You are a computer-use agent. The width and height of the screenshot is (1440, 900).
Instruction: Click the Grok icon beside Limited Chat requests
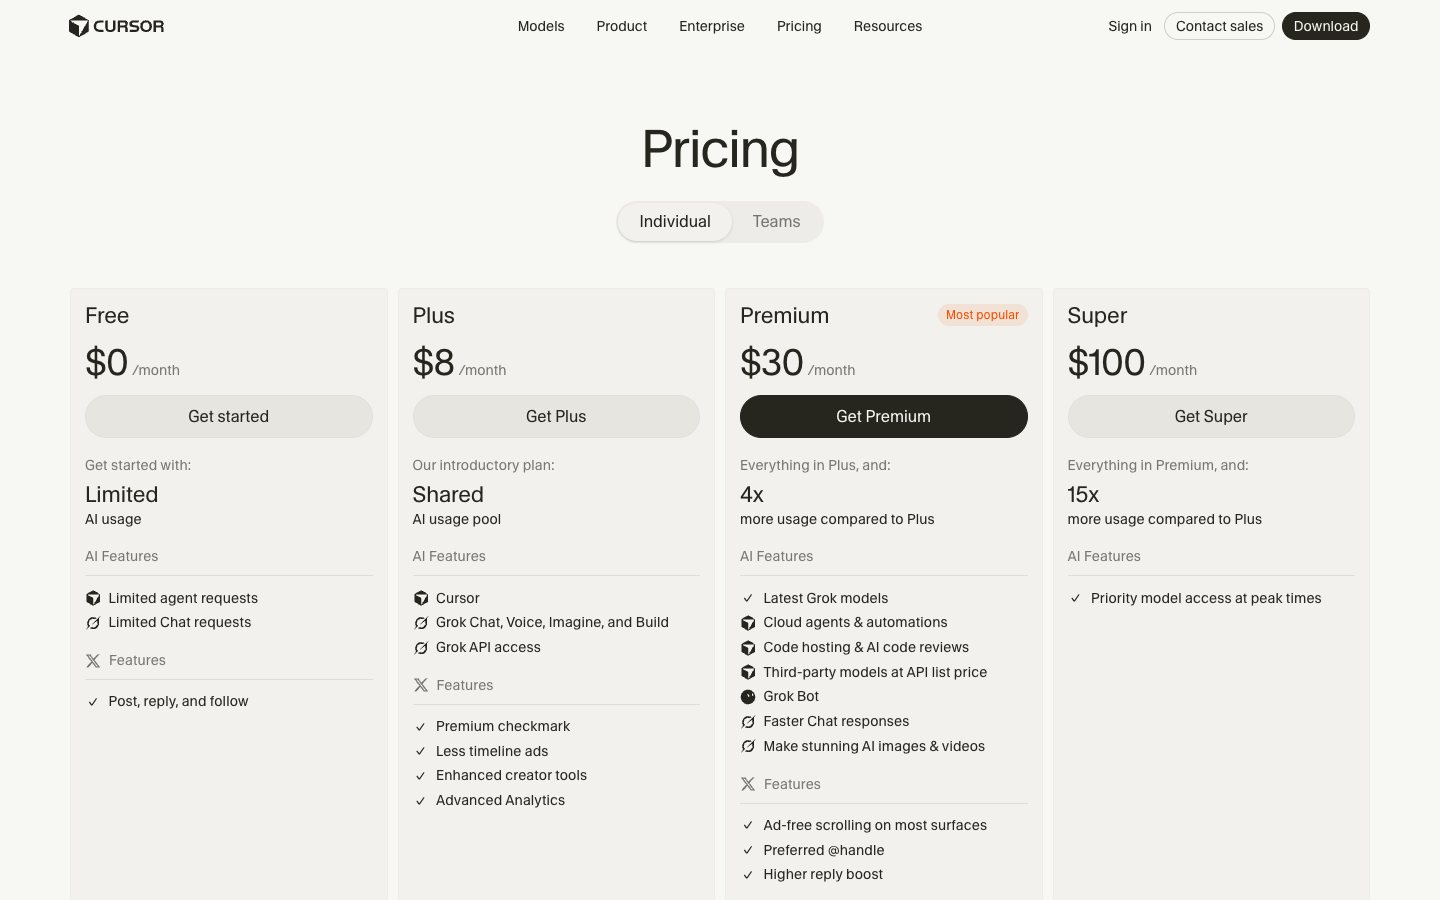click(93, 623)
